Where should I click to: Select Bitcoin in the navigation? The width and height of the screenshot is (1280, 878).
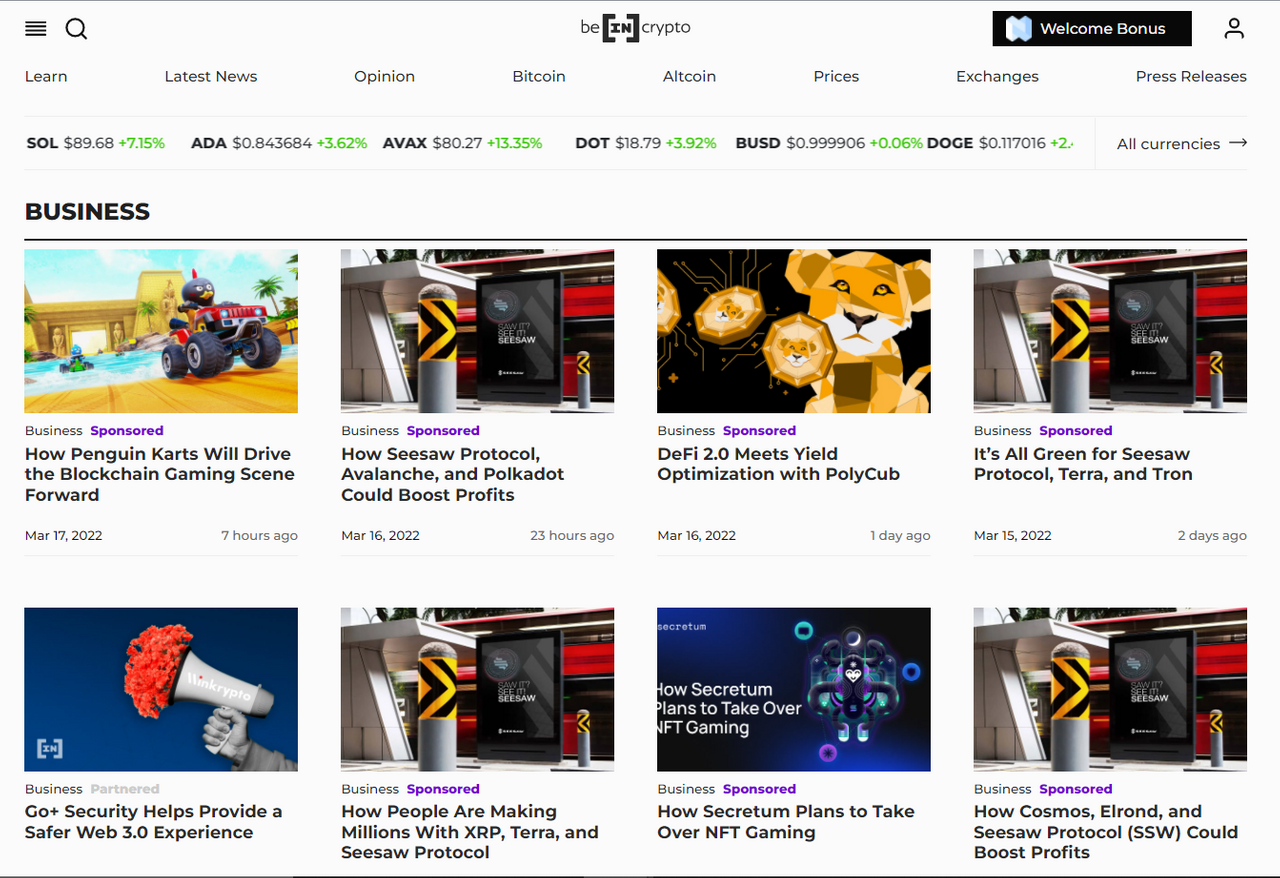(539, 76)
